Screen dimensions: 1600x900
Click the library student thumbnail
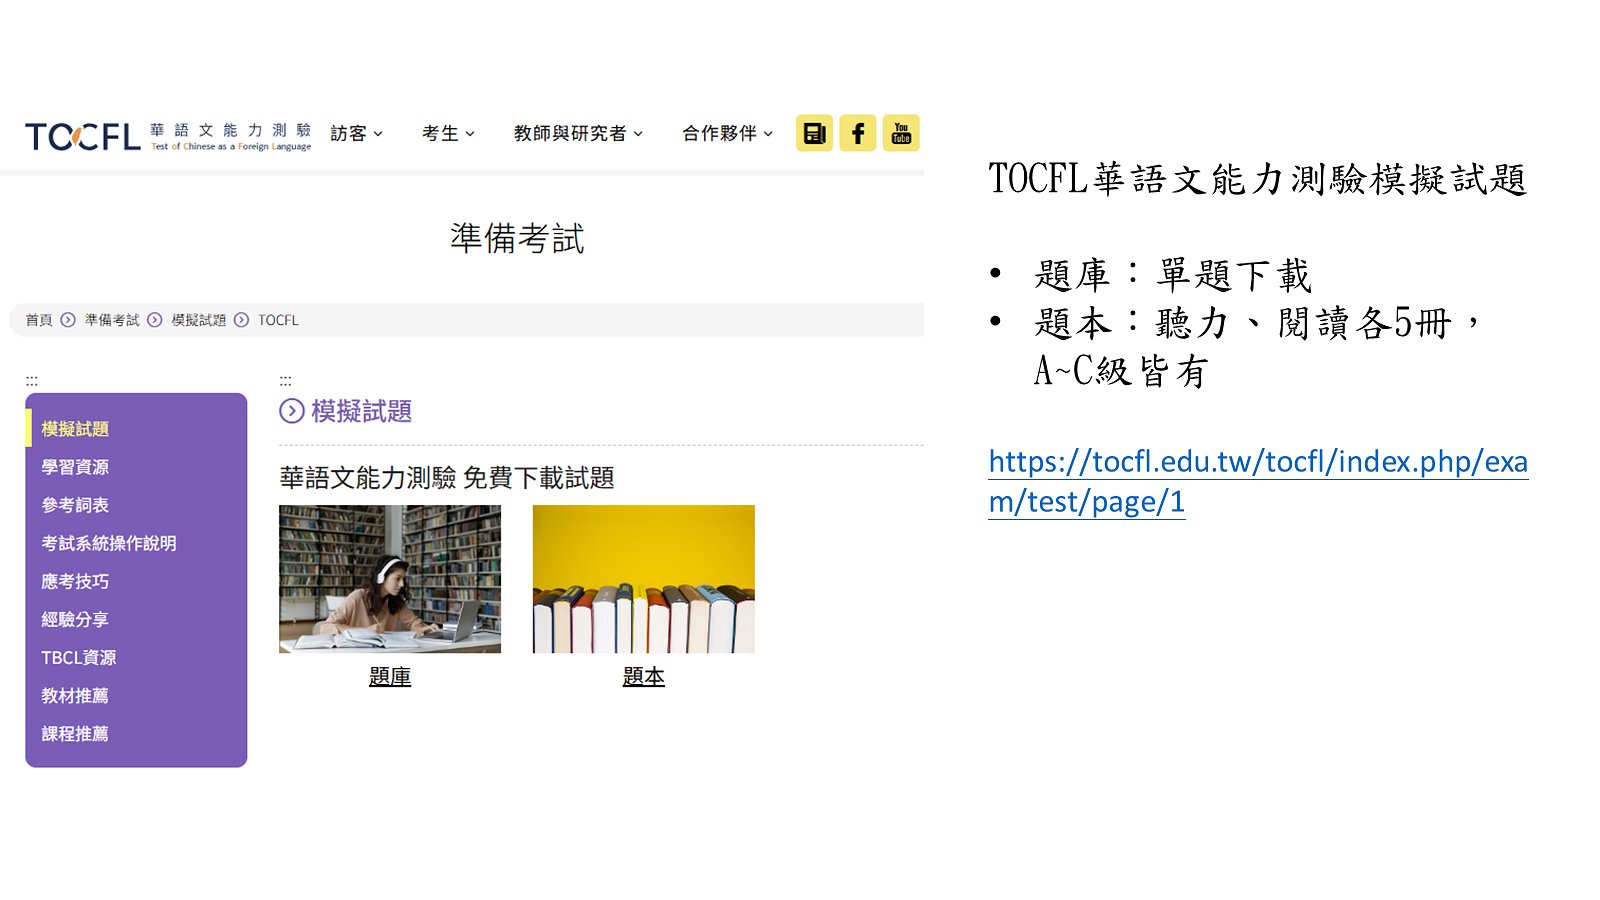tap(390, 579)
